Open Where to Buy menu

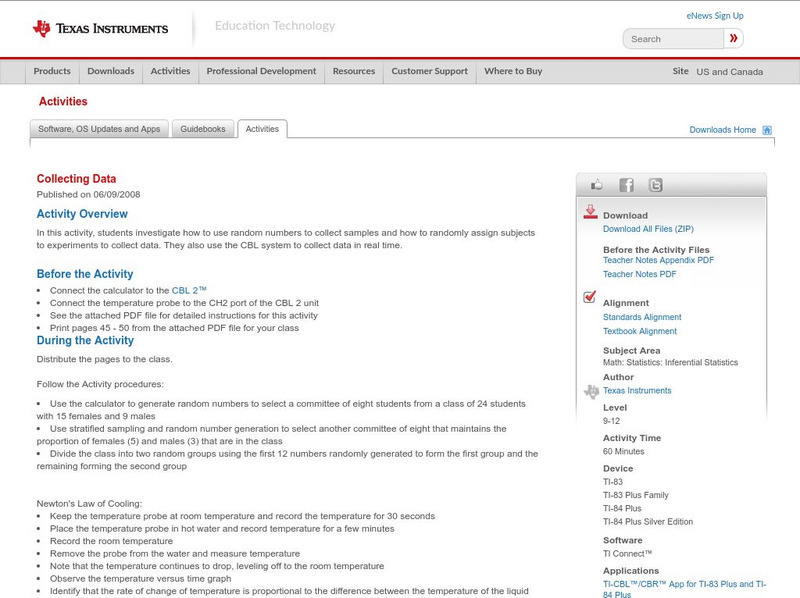pos(513,71)
